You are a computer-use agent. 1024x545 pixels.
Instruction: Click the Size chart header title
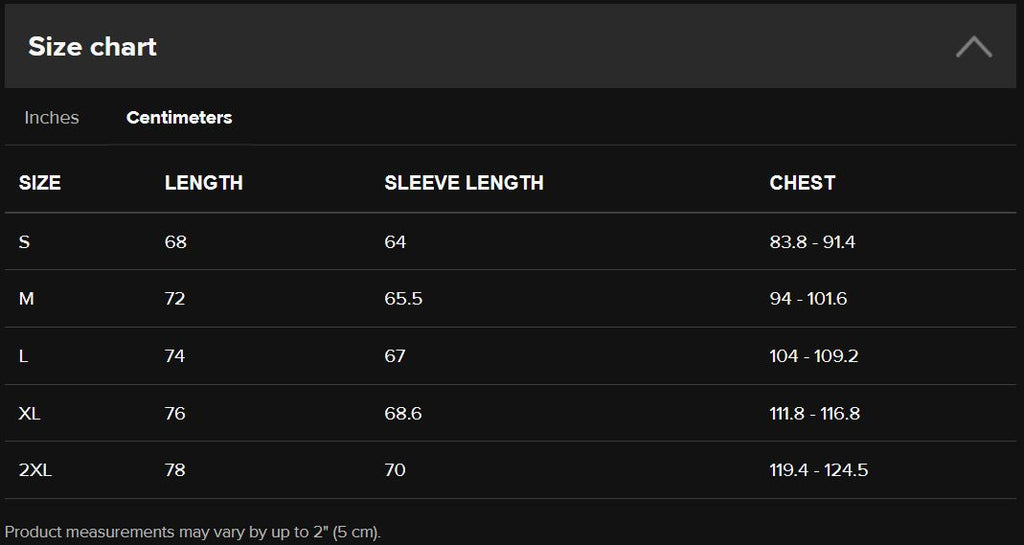pos(92,46)
